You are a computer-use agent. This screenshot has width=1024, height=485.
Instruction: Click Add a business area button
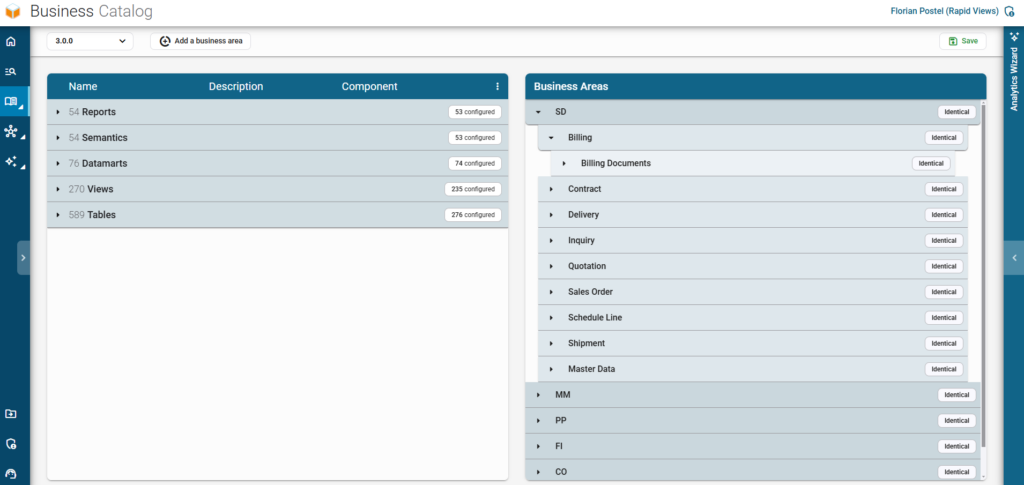point(200,41)
